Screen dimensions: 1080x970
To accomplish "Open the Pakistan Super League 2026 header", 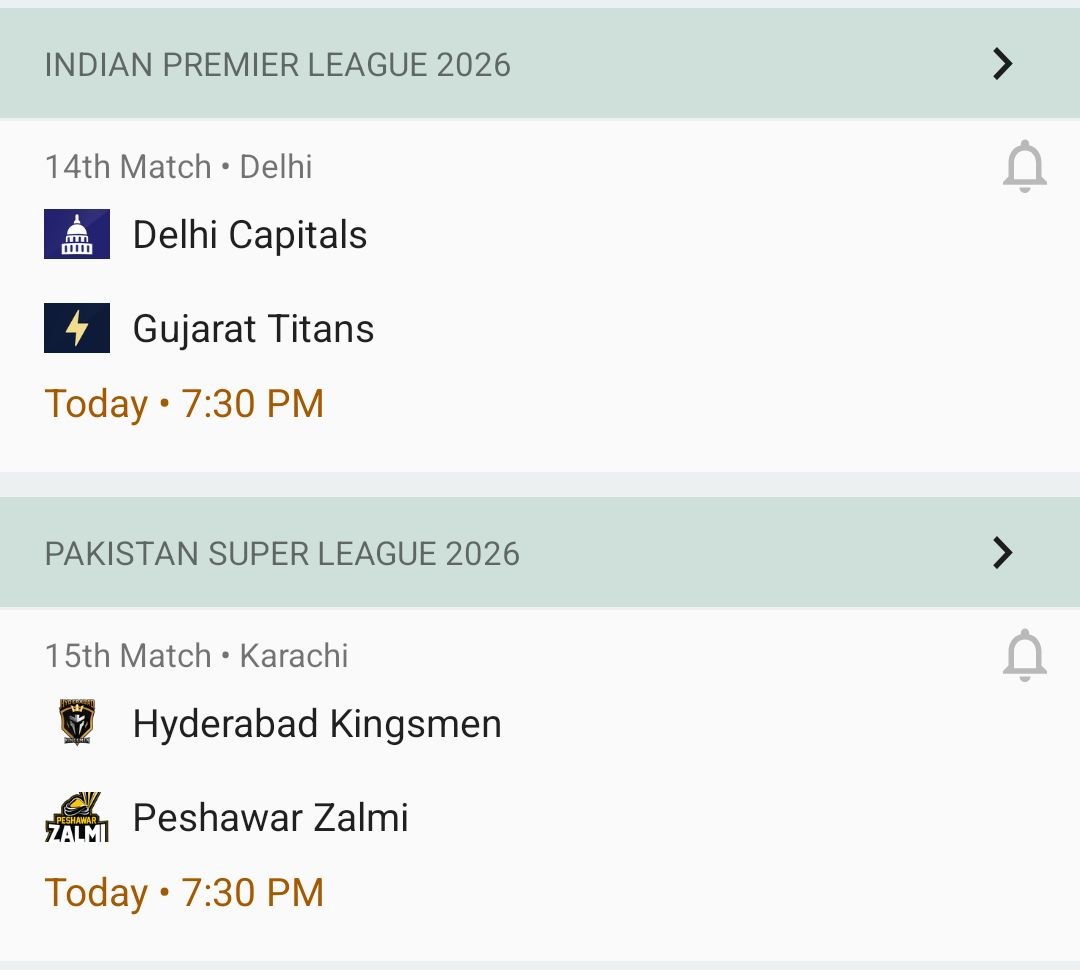I will (x=282, y=553).
